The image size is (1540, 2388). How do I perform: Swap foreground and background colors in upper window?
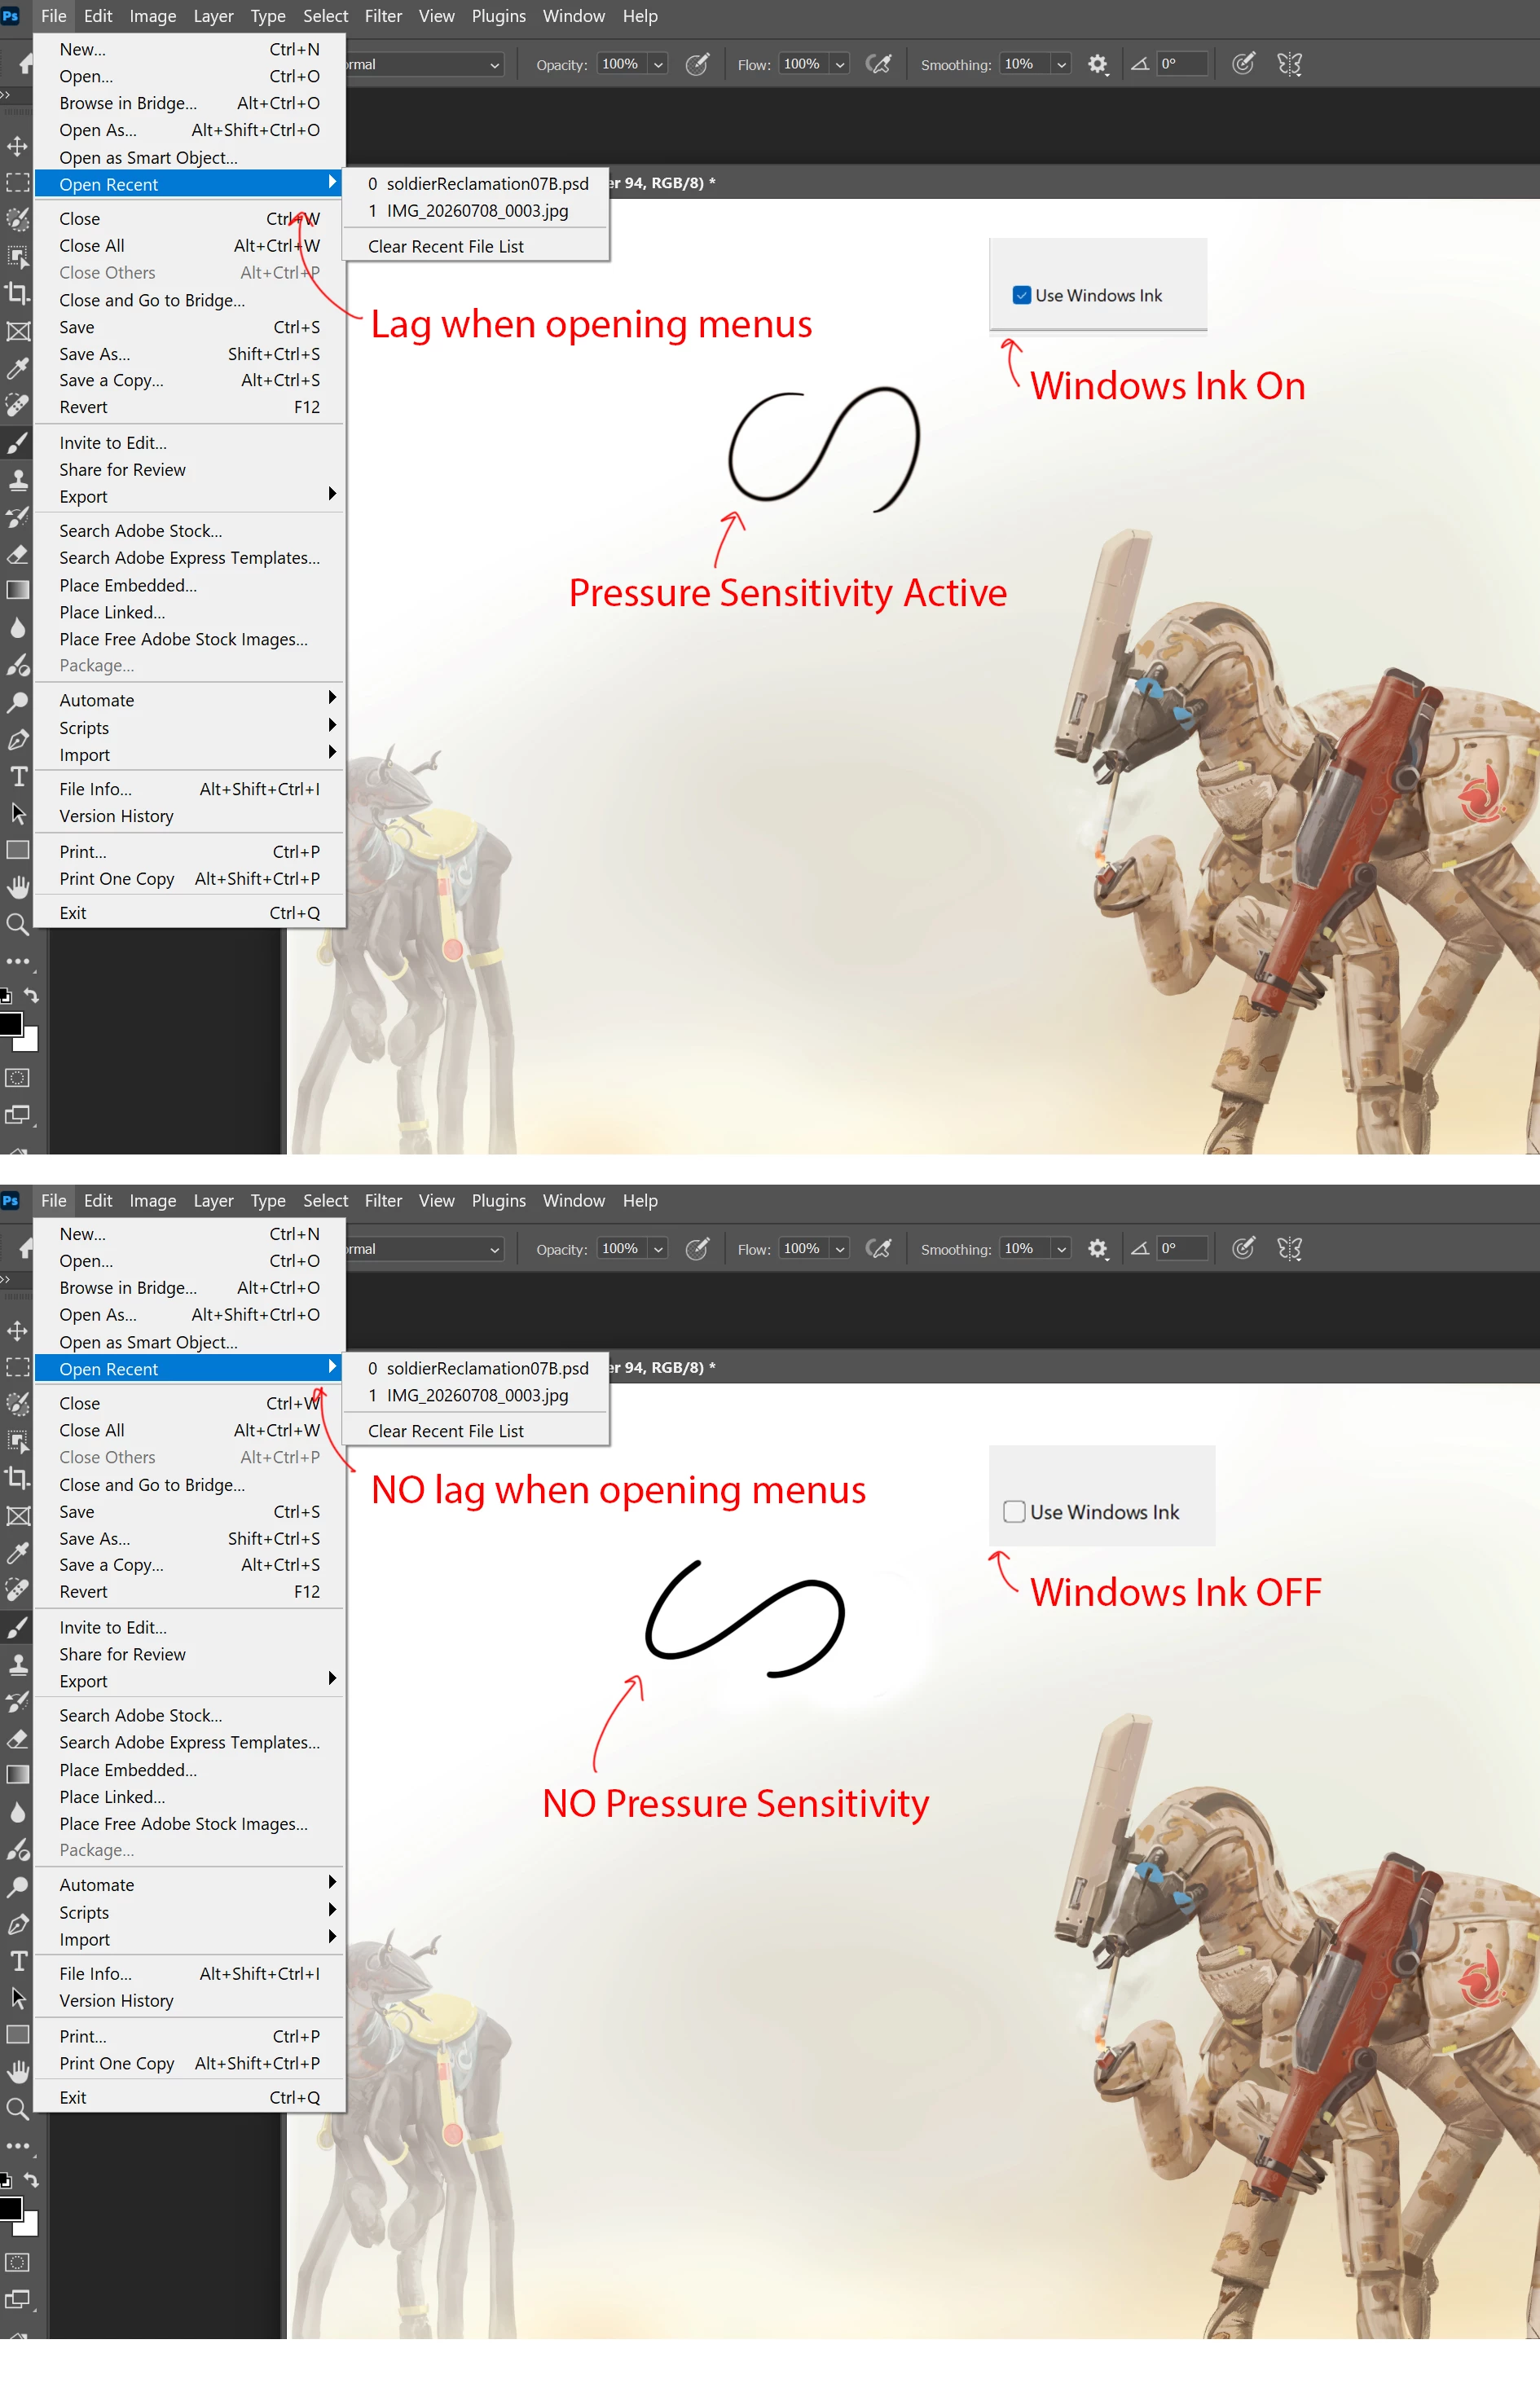(x=31, y=996)
